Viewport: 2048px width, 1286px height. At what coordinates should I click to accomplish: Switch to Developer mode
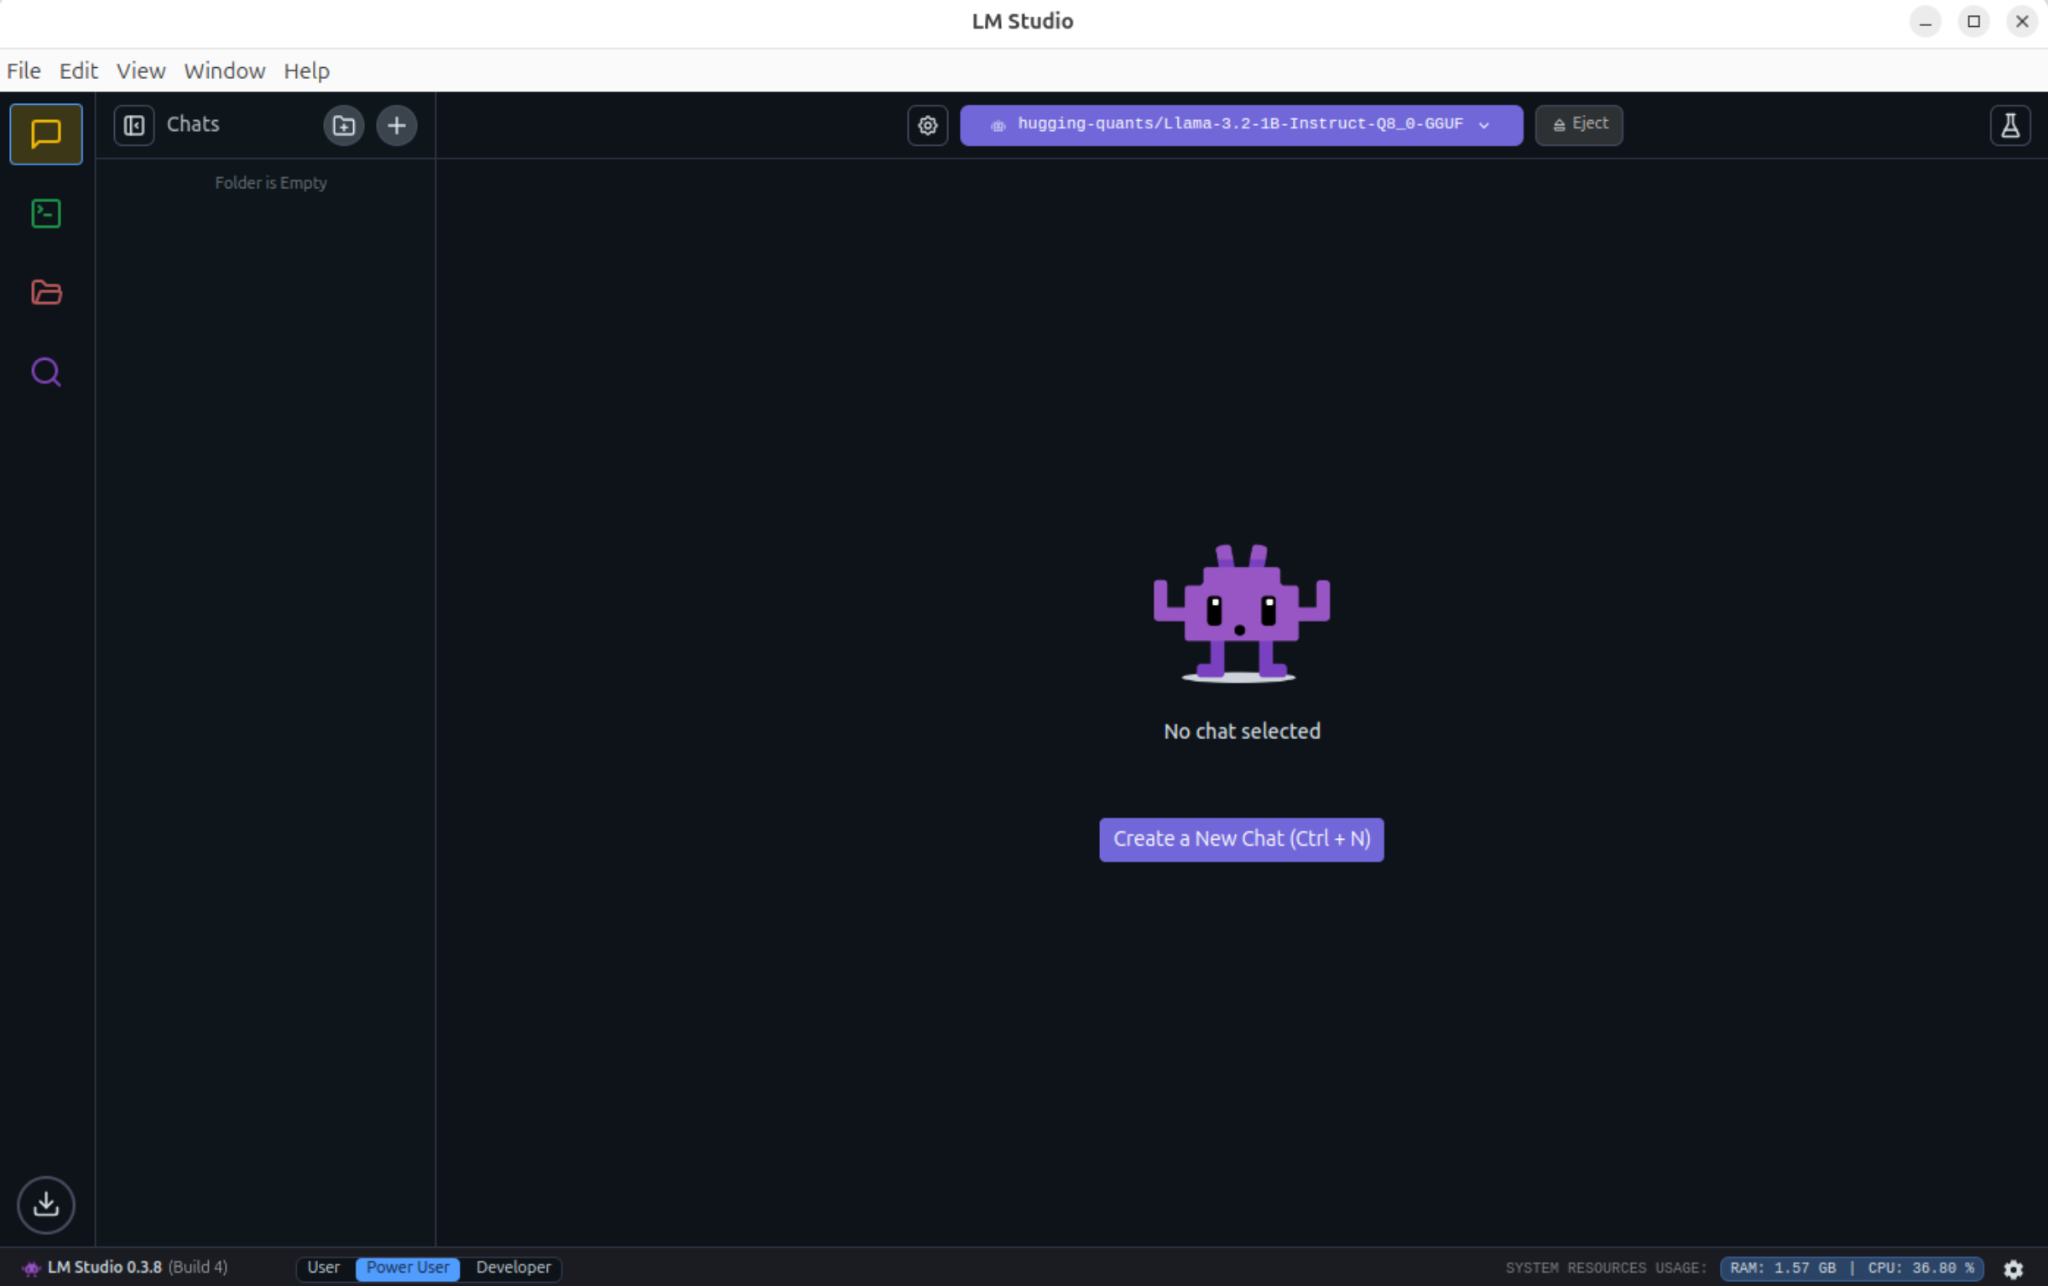point(513,1267)
